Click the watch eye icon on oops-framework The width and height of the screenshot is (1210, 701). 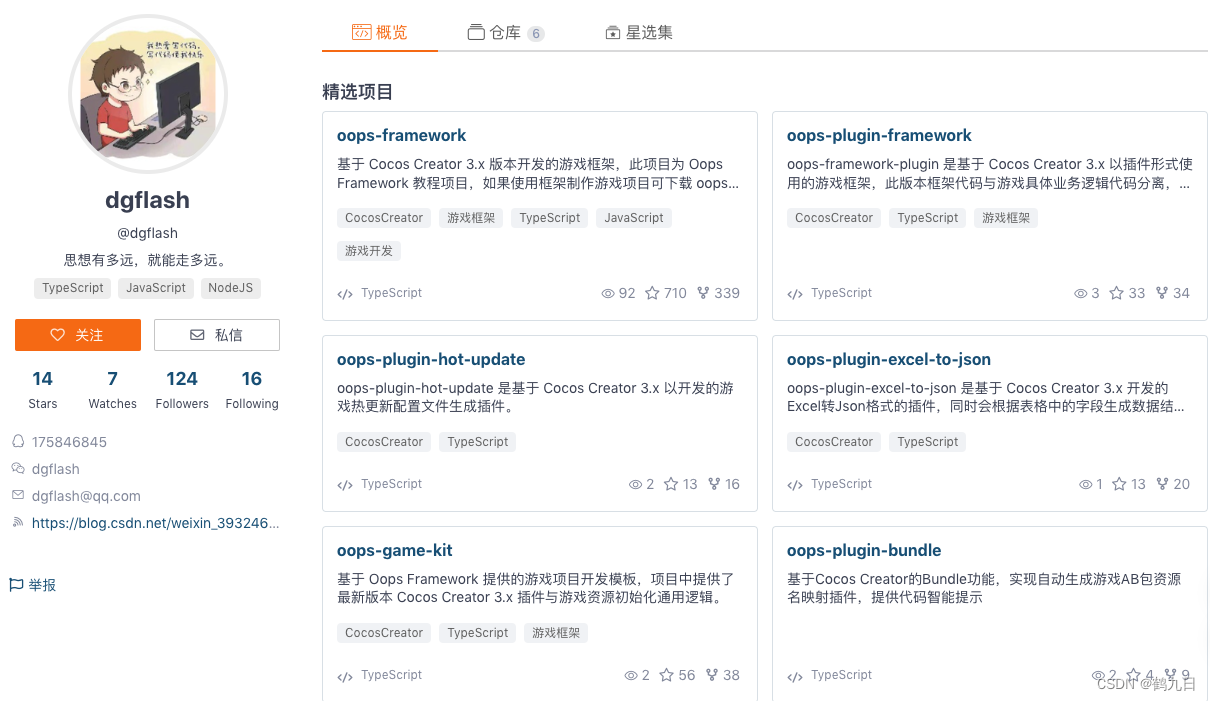click(607, 293)
